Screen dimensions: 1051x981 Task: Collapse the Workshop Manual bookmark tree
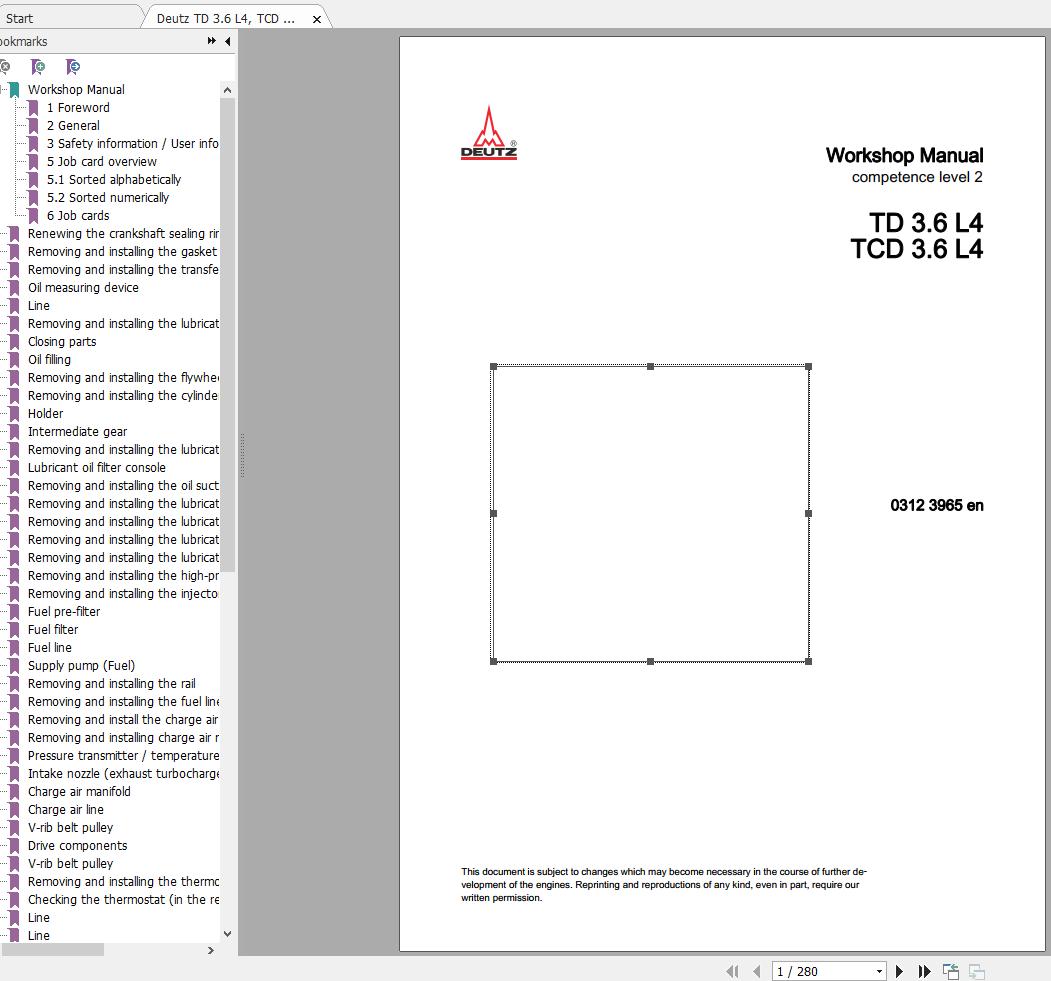(3, 90)
